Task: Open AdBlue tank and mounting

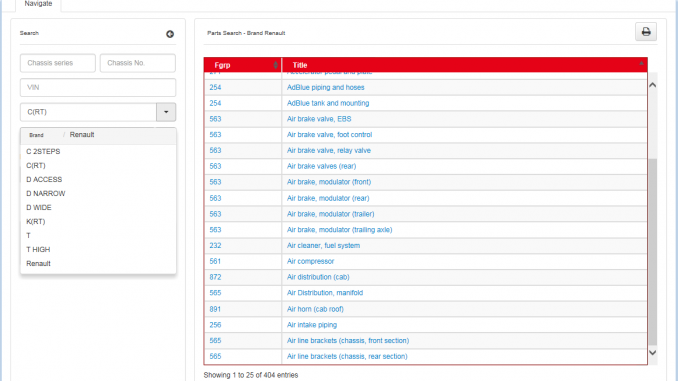Action: (328, 103)
